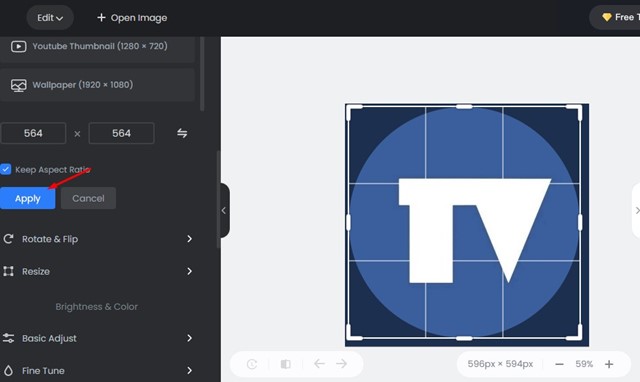This screenshot has height=382, width=640.
Task: Click the Free Trial diamond button
Action: click(x=616, y=18)
